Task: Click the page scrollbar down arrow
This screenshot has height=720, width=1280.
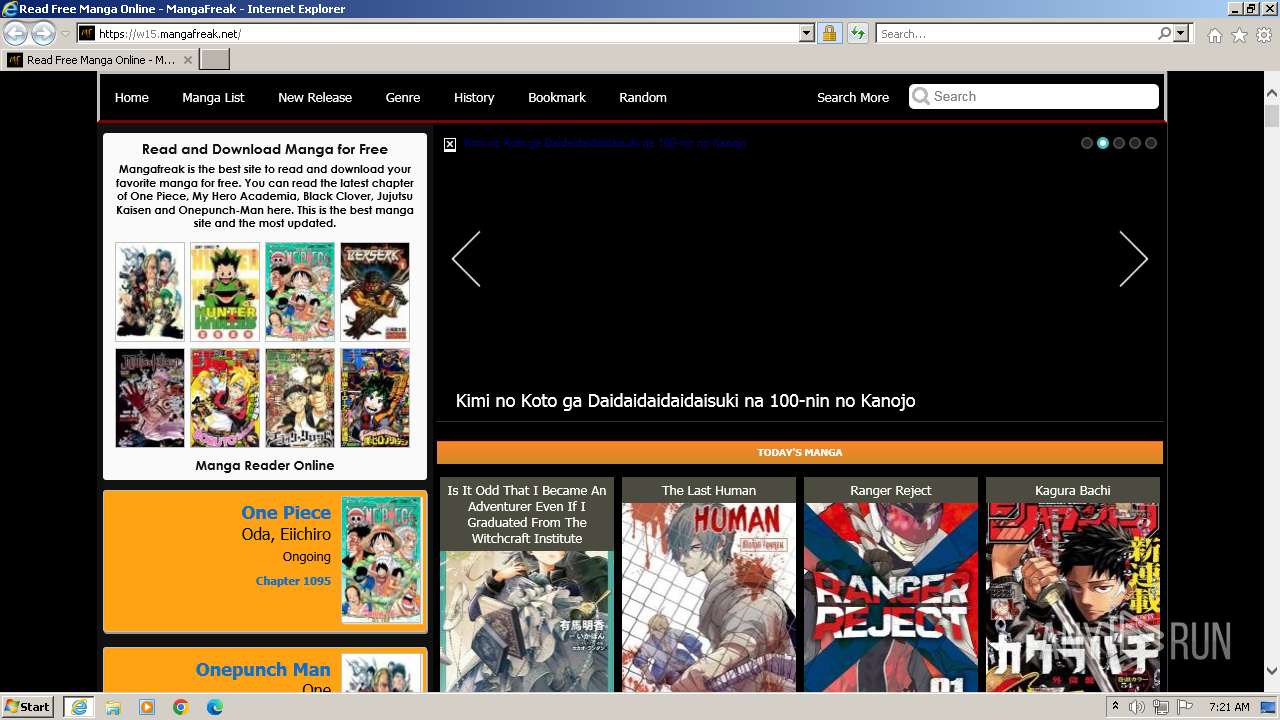Action: pyautogui.click(x=1272, y=671)
